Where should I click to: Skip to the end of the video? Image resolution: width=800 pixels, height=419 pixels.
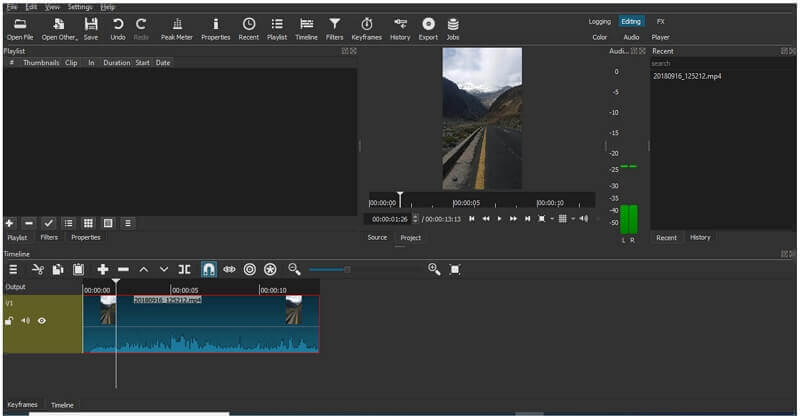pyautogui.click(x=527, y=218)
